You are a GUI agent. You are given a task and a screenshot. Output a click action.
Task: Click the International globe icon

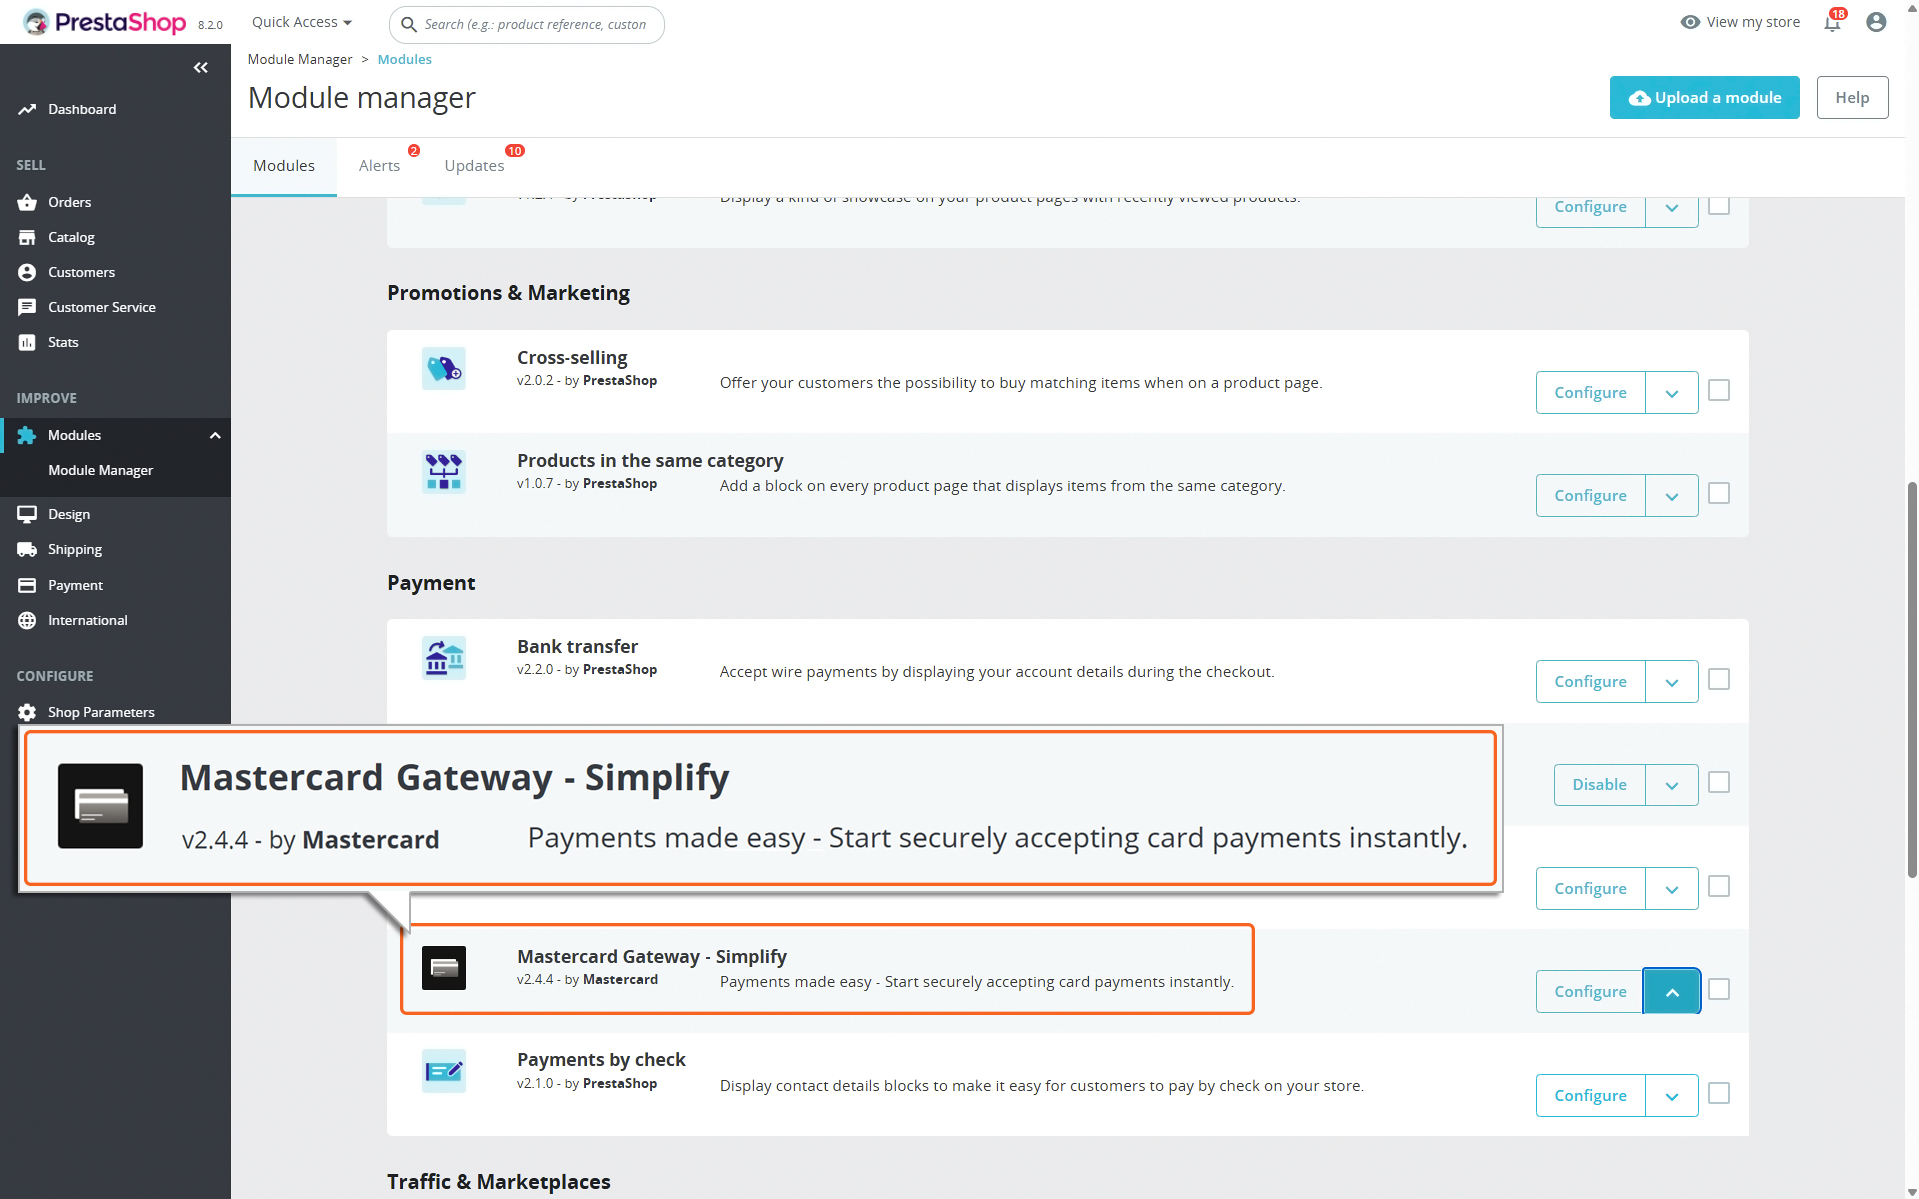coord(27,620)
